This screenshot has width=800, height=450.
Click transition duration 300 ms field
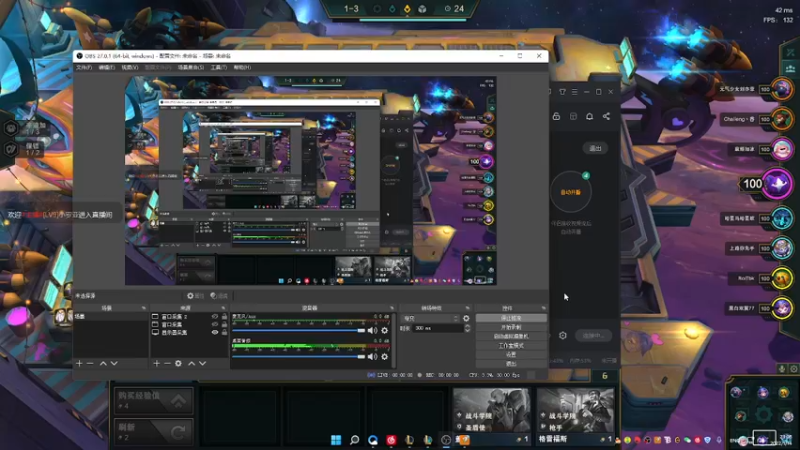438,328
